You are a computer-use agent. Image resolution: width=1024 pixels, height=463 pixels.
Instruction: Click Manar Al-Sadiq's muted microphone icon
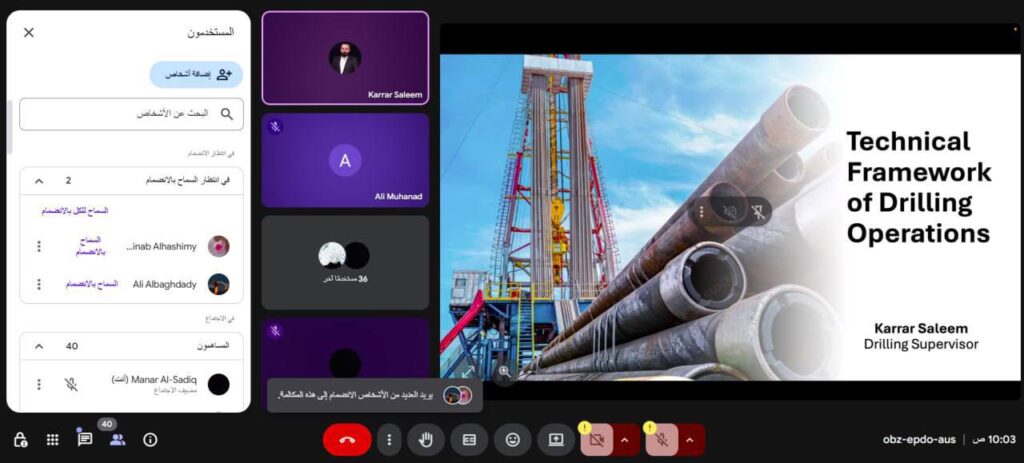(x=71, y=384)
